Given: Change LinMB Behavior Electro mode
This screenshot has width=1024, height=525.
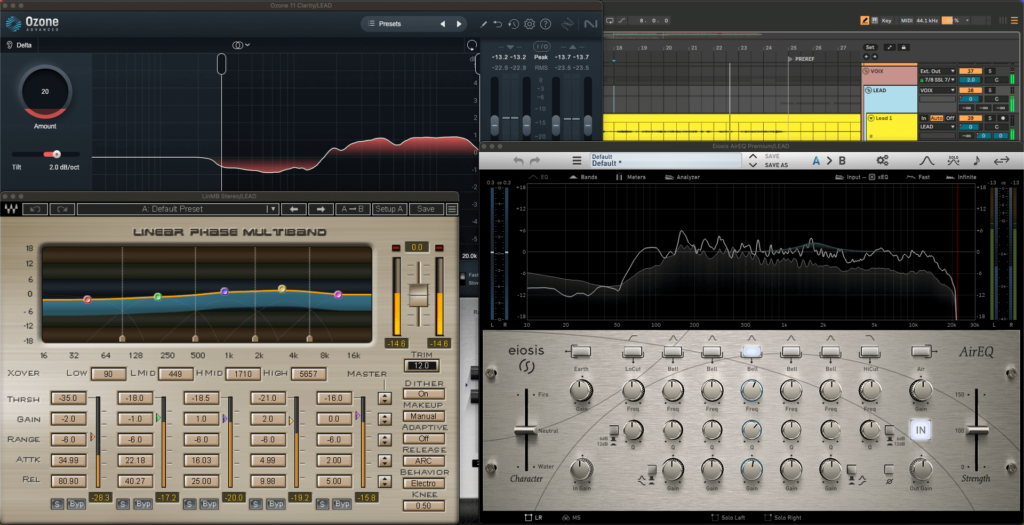Looking at the screenshot, I should point(423,483).
